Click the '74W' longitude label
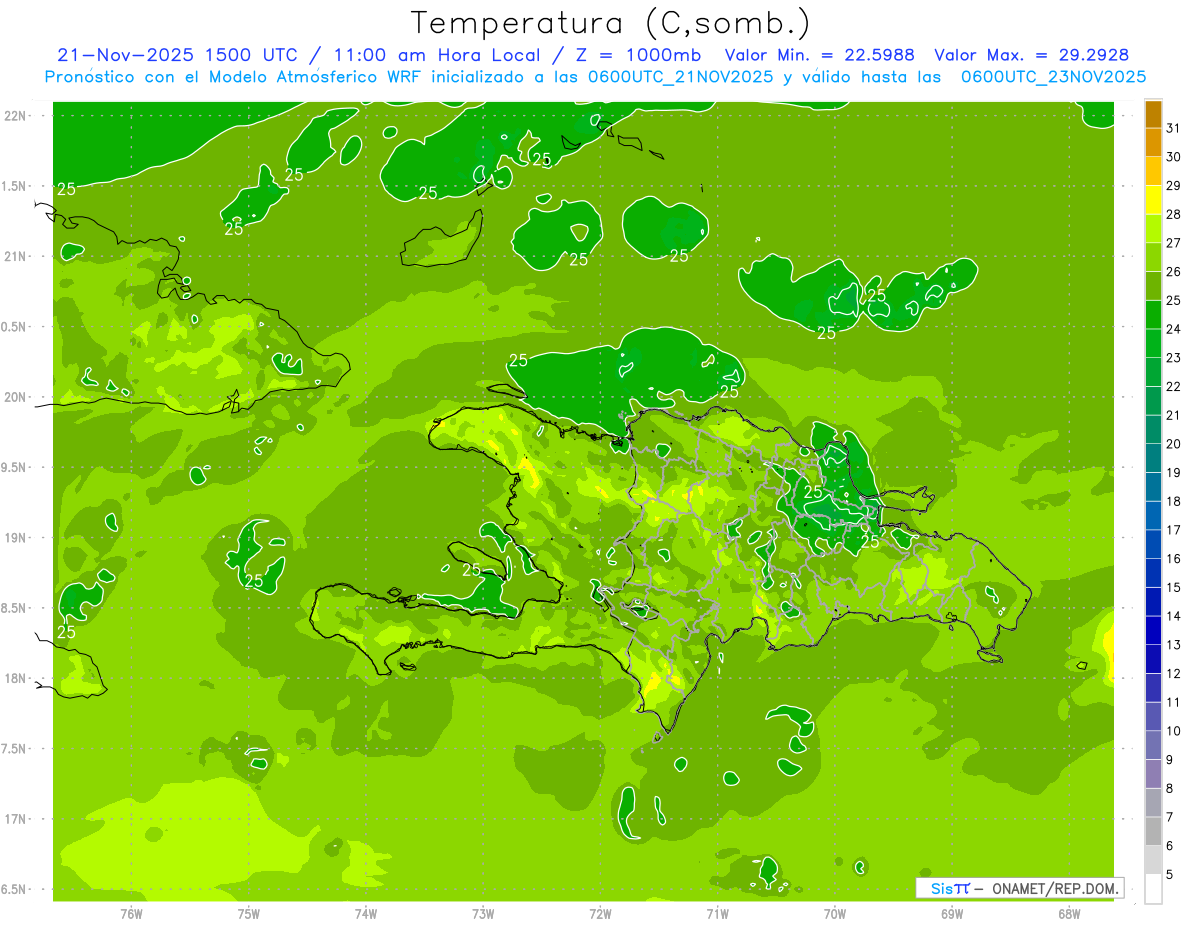 (x=365, y=913)
